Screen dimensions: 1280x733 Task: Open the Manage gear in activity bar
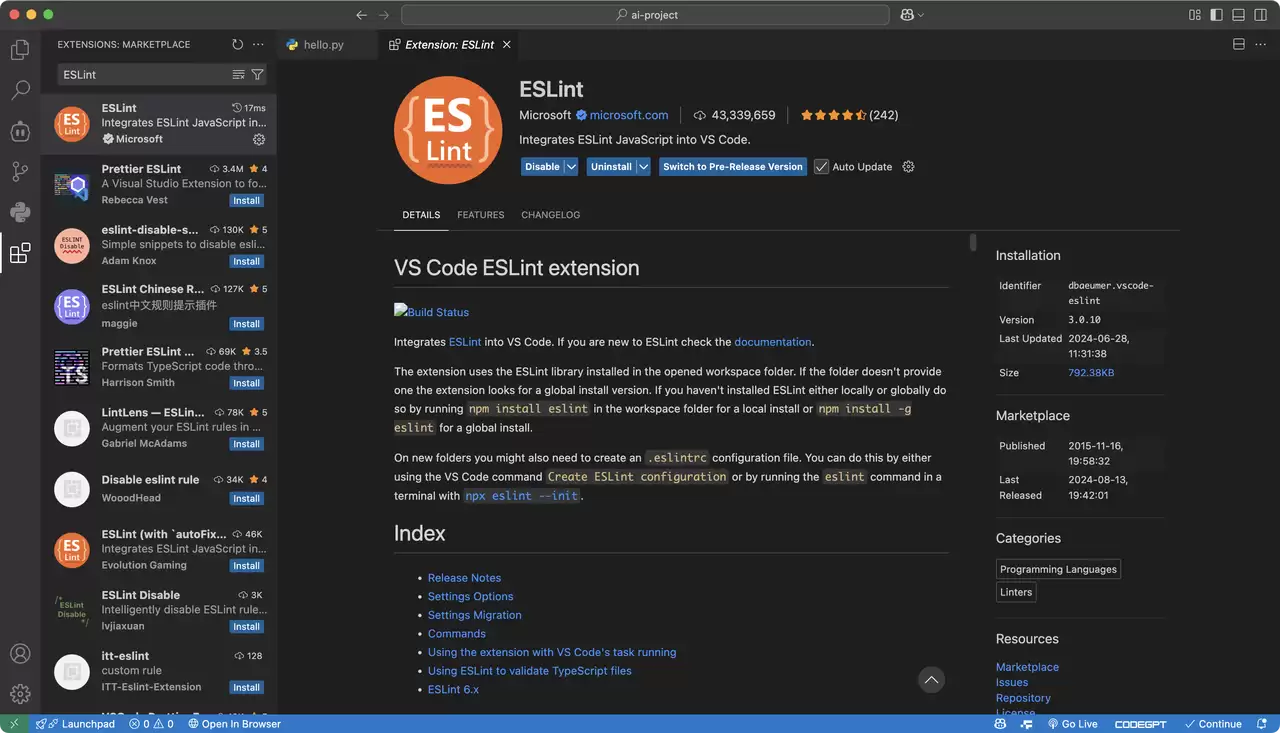20,694
